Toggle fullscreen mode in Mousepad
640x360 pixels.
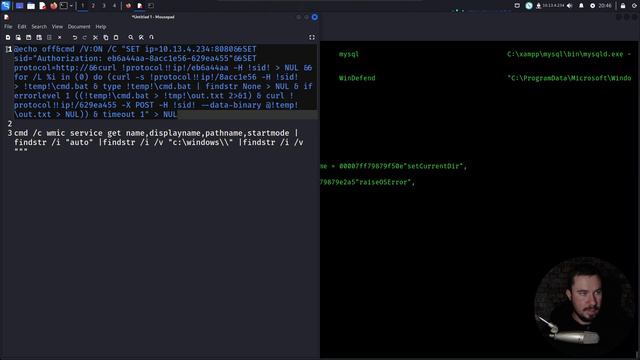pos(312,38)
